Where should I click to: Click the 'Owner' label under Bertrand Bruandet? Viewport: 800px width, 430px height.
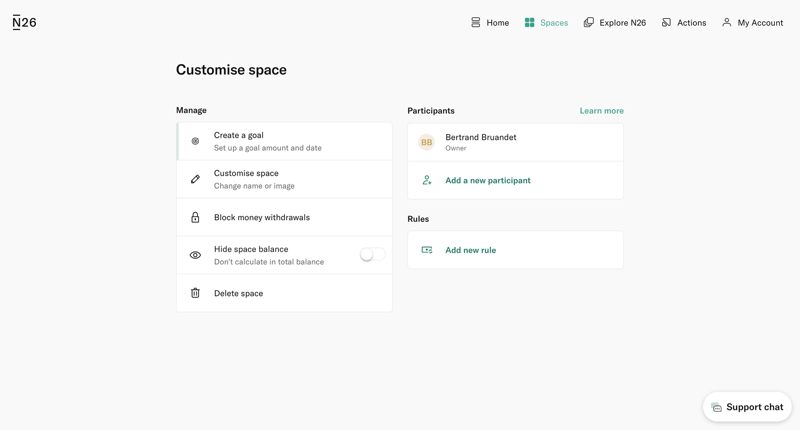click(x=456, y=148)
